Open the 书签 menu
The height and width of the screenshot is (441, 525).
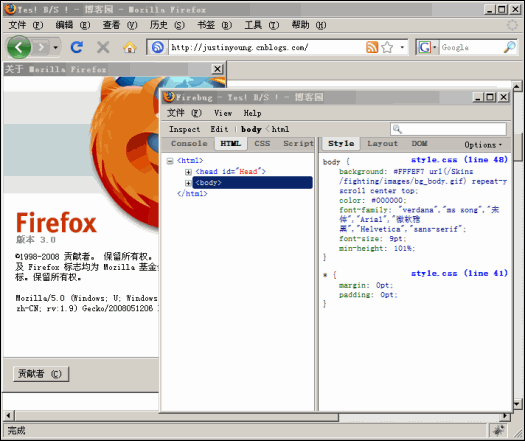[214, 25]
